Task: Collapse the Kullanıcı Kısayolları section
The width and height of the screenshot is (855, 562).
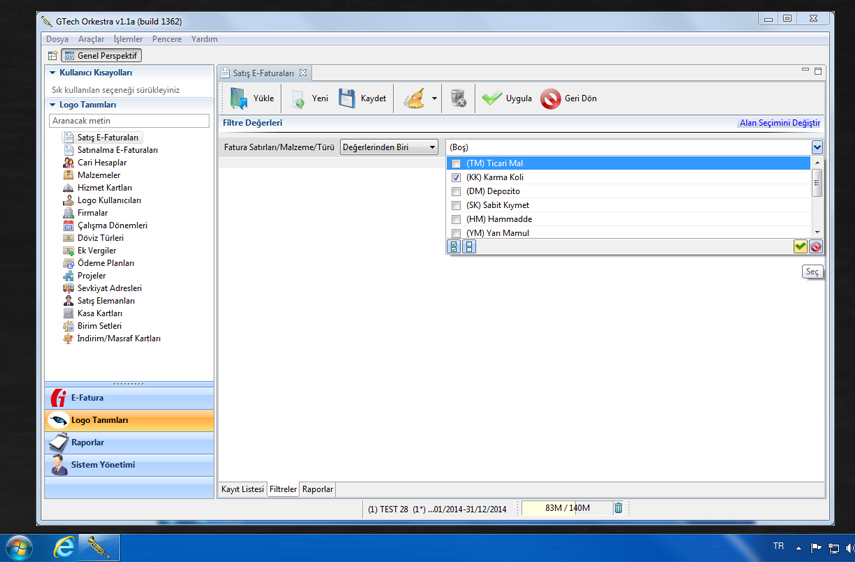Action: (52, 72)
